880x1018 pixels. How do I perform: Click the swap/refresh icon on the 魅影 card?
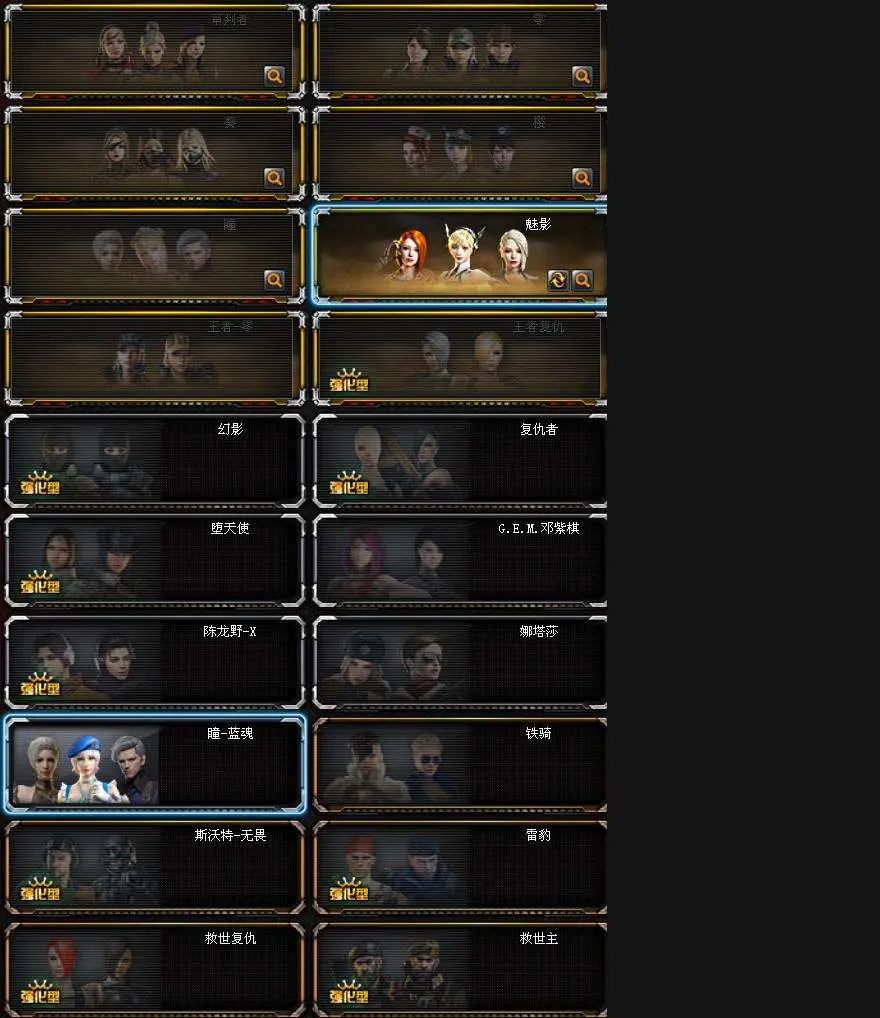(x=558, y=280)
